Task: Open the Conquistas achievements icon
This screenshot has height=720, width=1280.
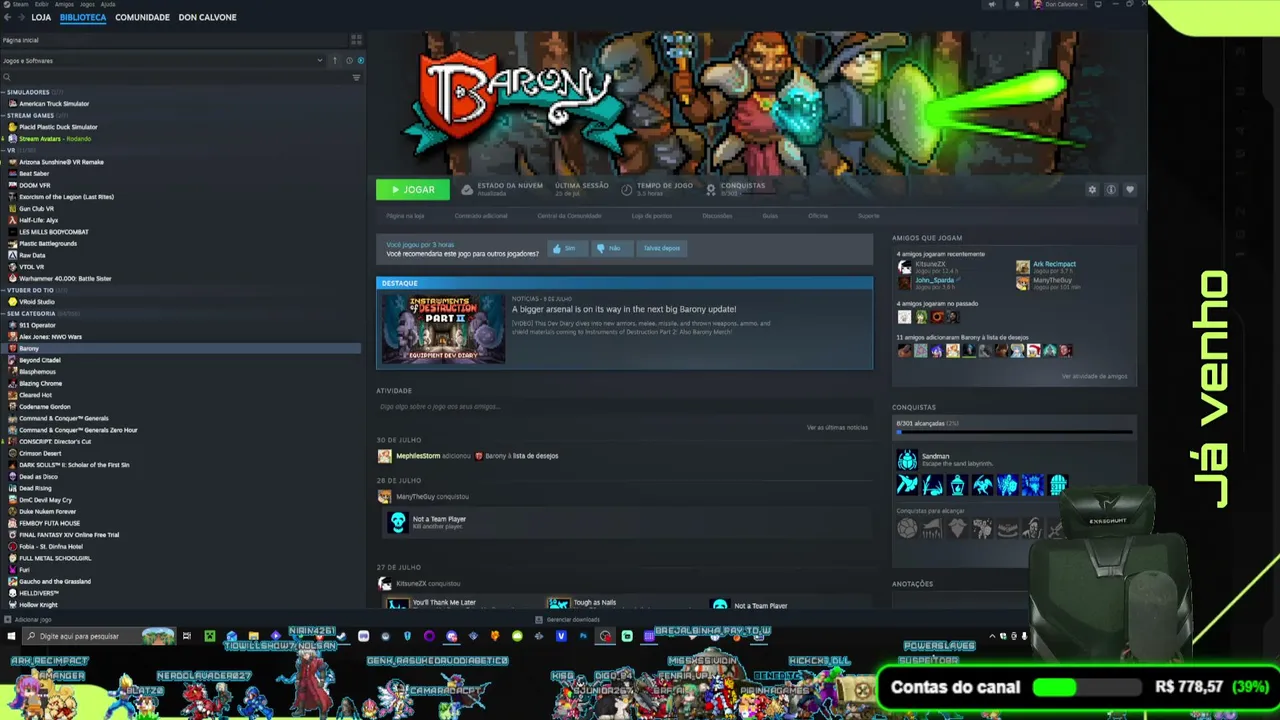Action: coord(711,189)
